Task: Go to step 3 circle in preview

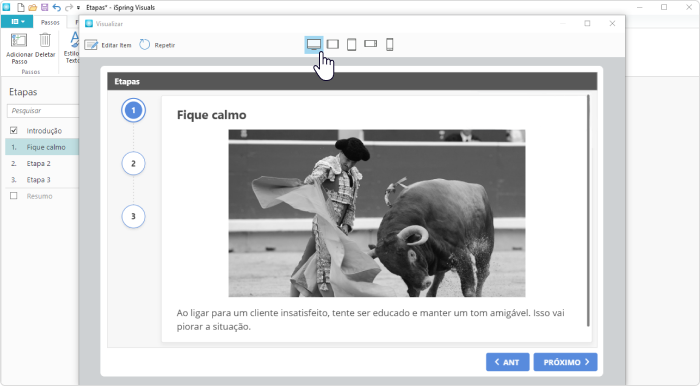Action: click(133, 216)
